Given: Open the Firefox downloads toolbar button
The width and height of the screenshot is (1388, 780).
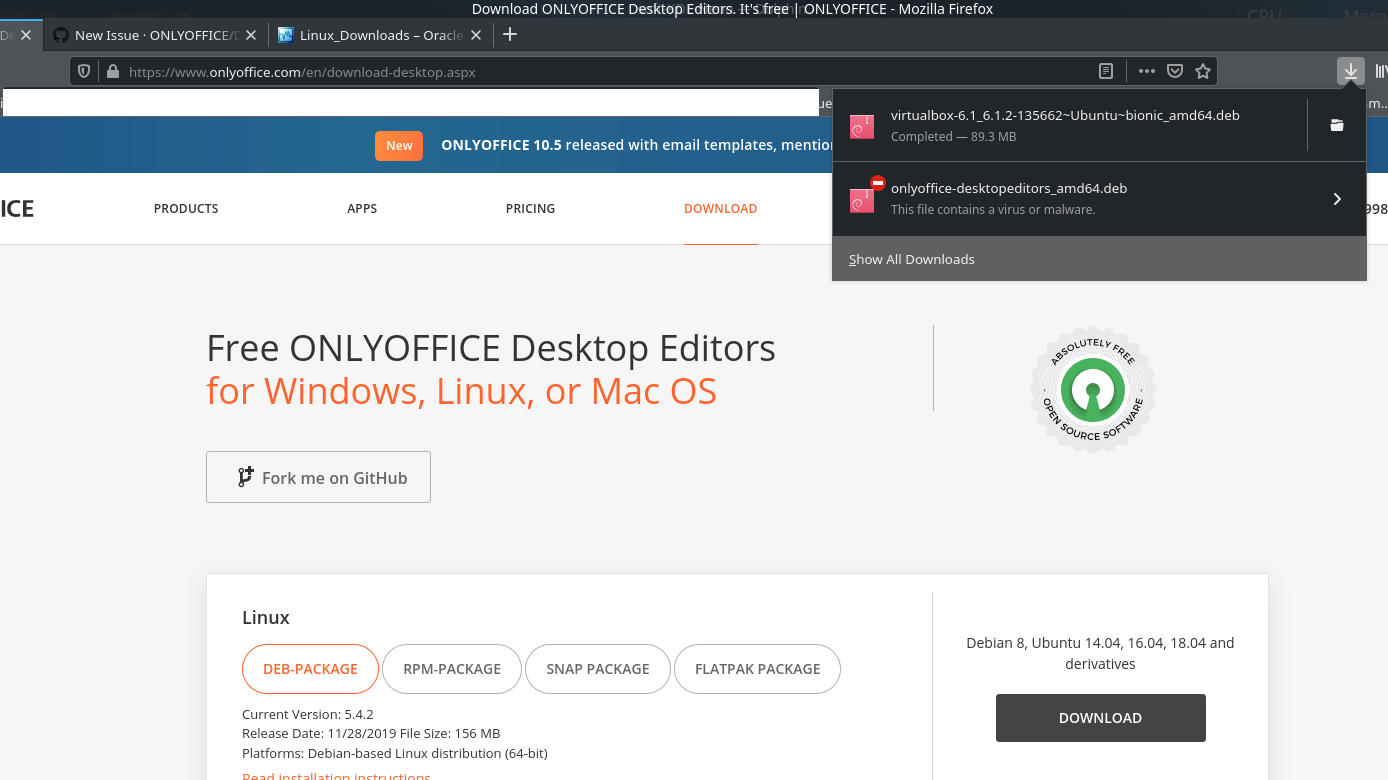Looking at the screenshot, I should tap(1351, 71).
